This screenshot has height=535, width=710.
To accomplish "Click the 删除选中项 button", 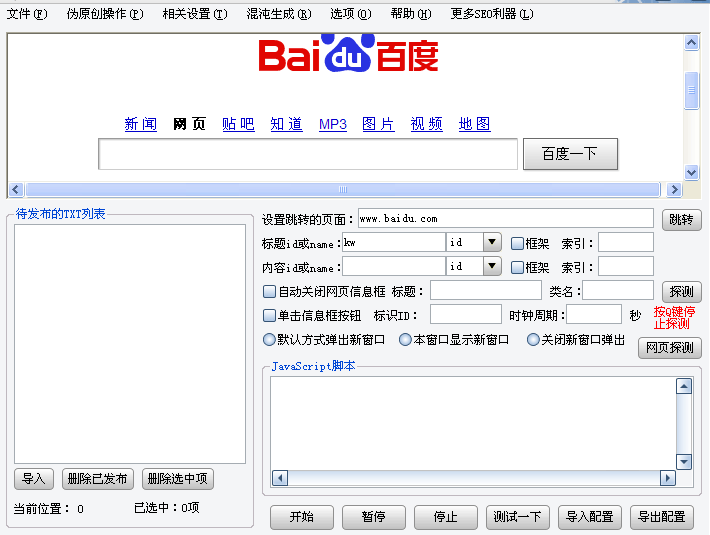I will point(178,479).
